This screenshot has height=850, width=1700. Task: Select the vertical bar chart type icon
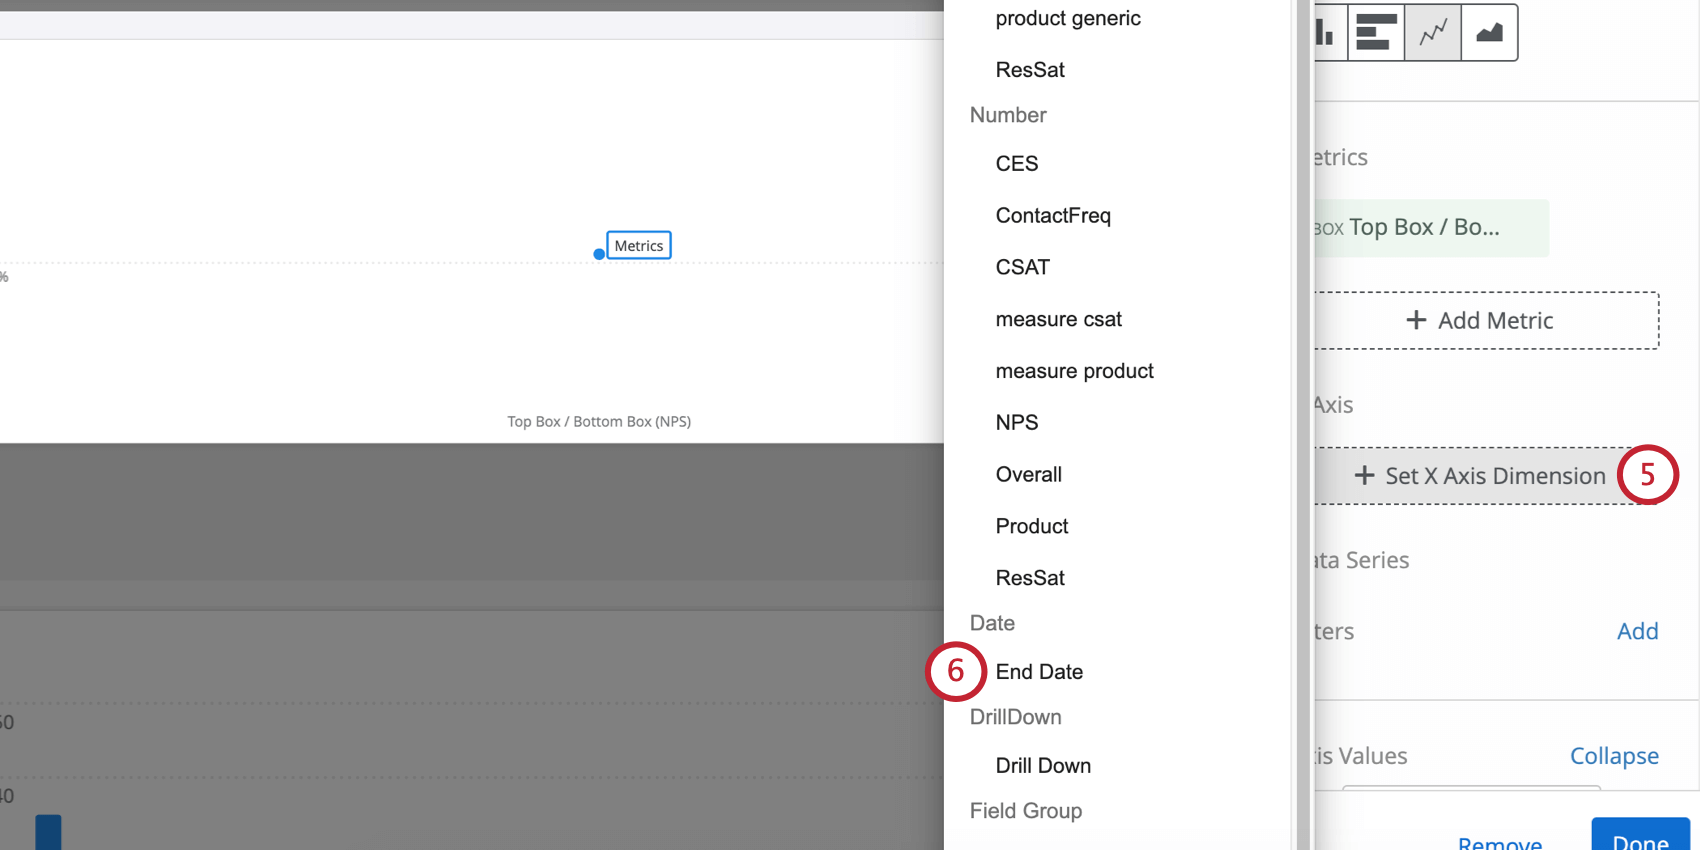pos(1328,33)
